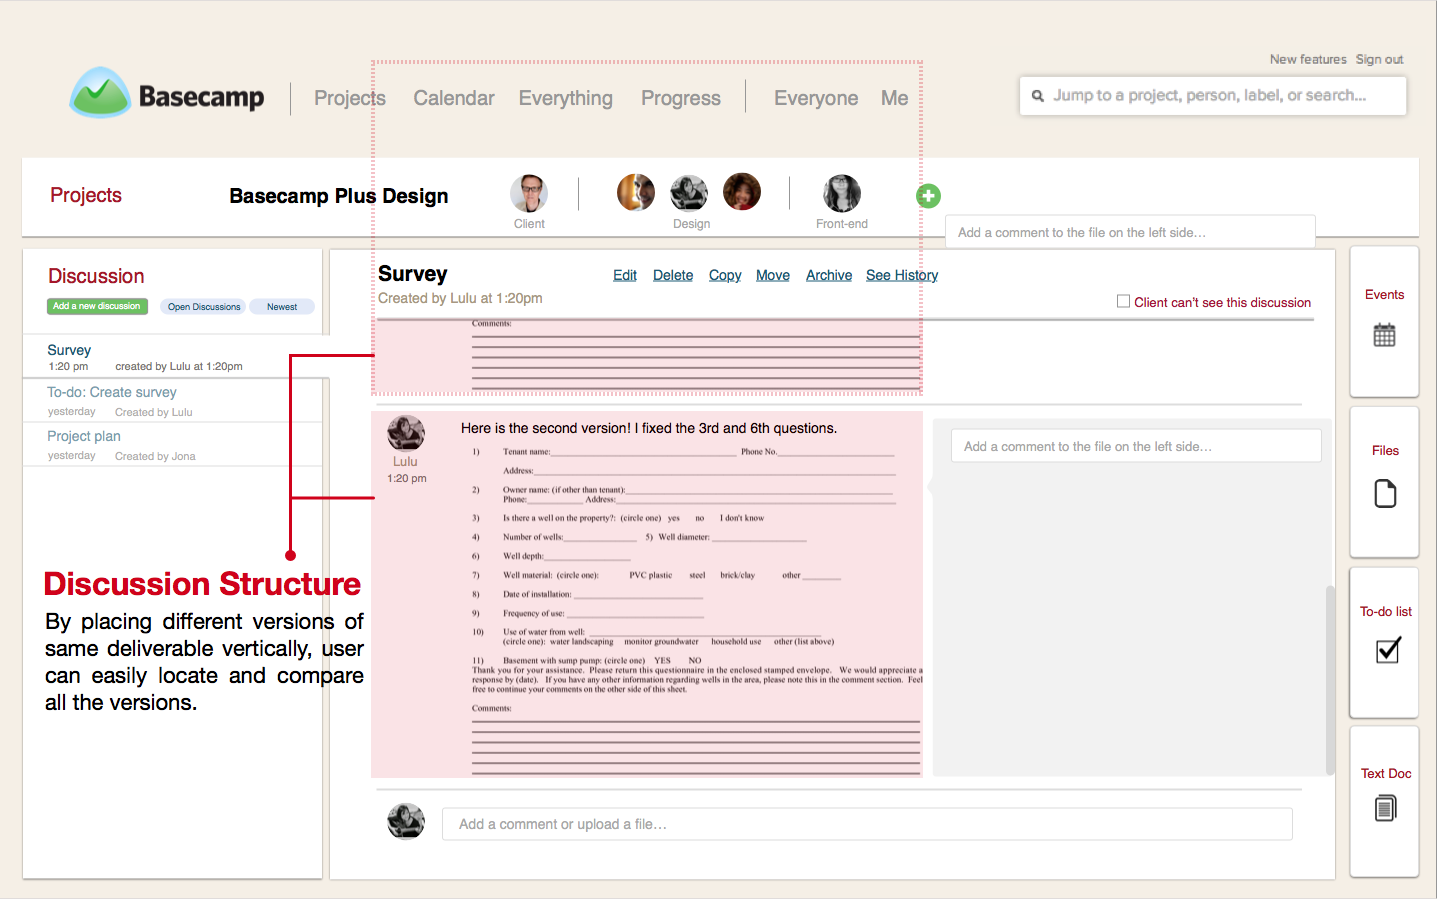Select the Client avatar
Viewport: 1437px width, 899px height.
(x=529, y=193)
